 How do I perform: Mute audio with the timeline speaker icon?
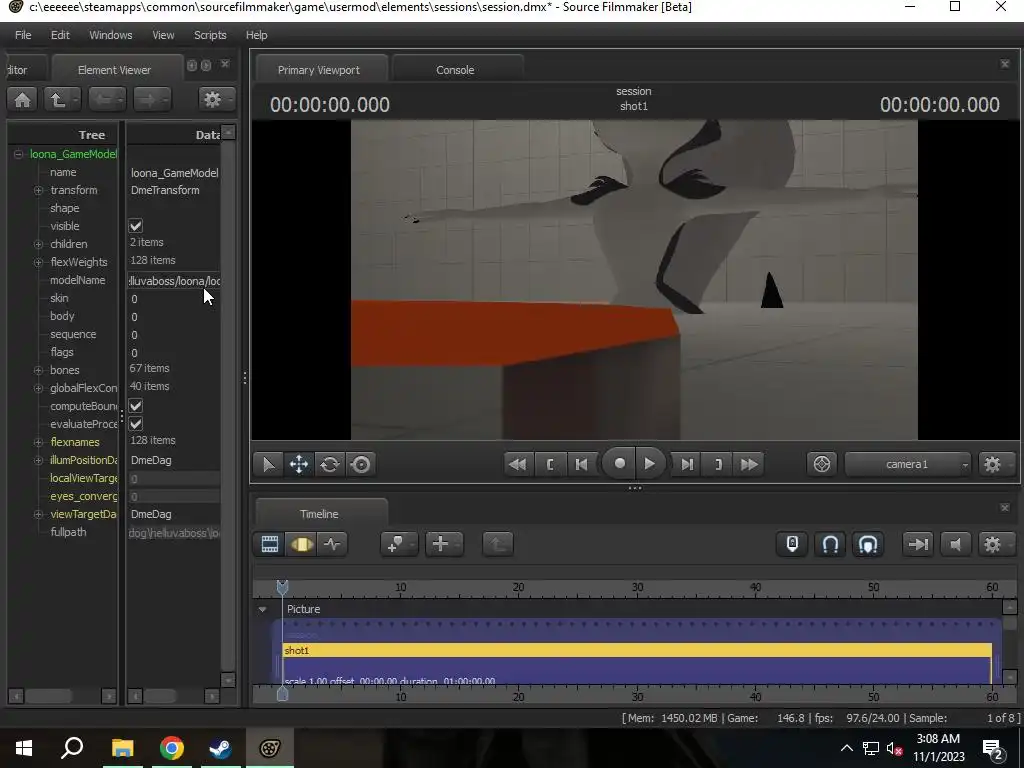click(x=955, y=544)
